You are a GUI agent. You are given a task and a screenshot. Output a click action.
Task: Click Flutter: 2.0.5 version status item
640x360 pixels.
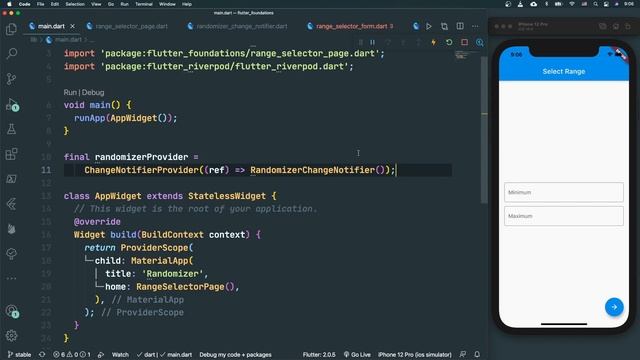319,355
